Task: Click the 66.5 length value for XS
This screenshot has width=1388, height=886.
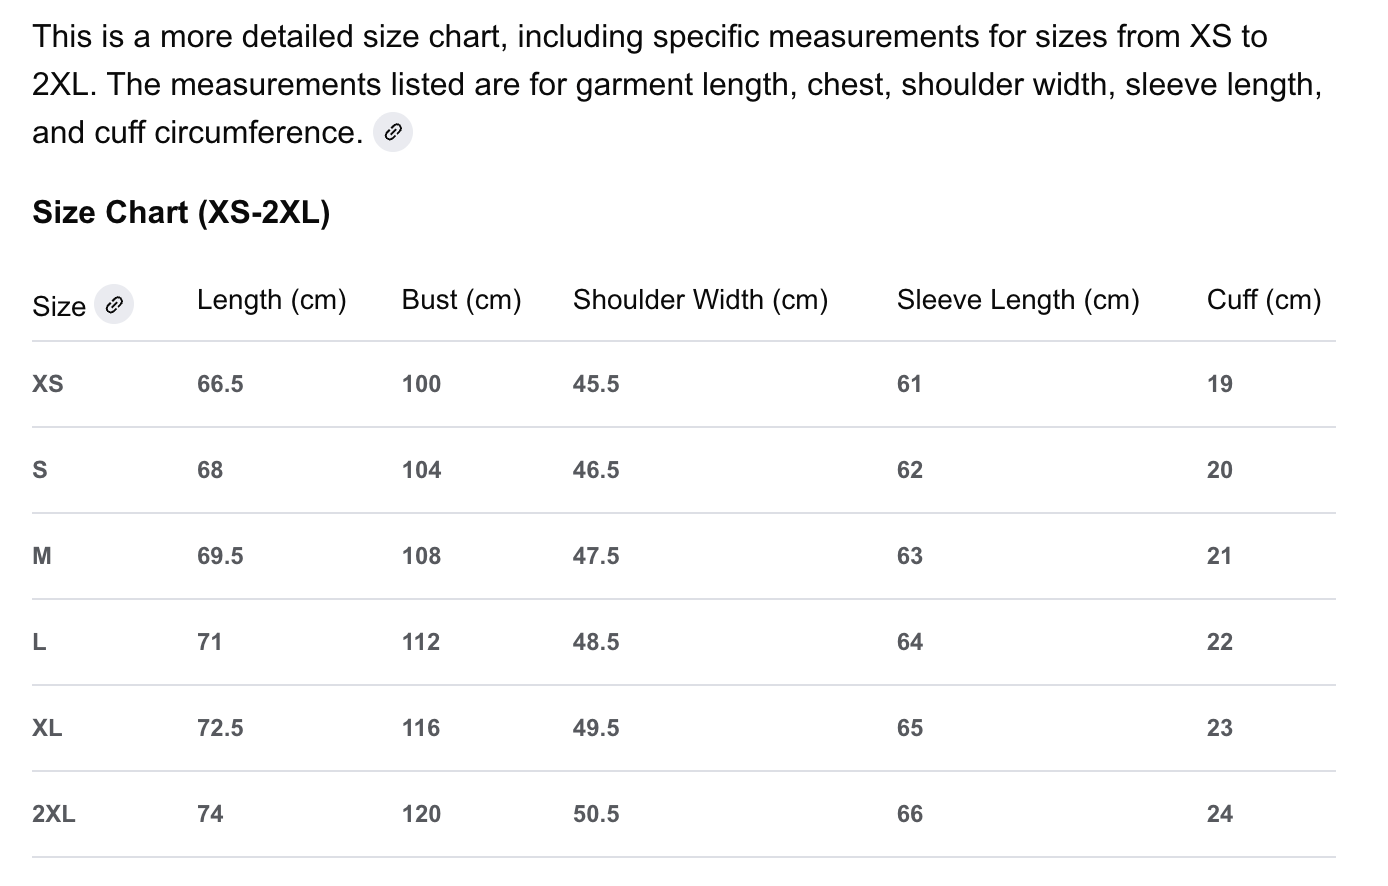Action: 220,384
